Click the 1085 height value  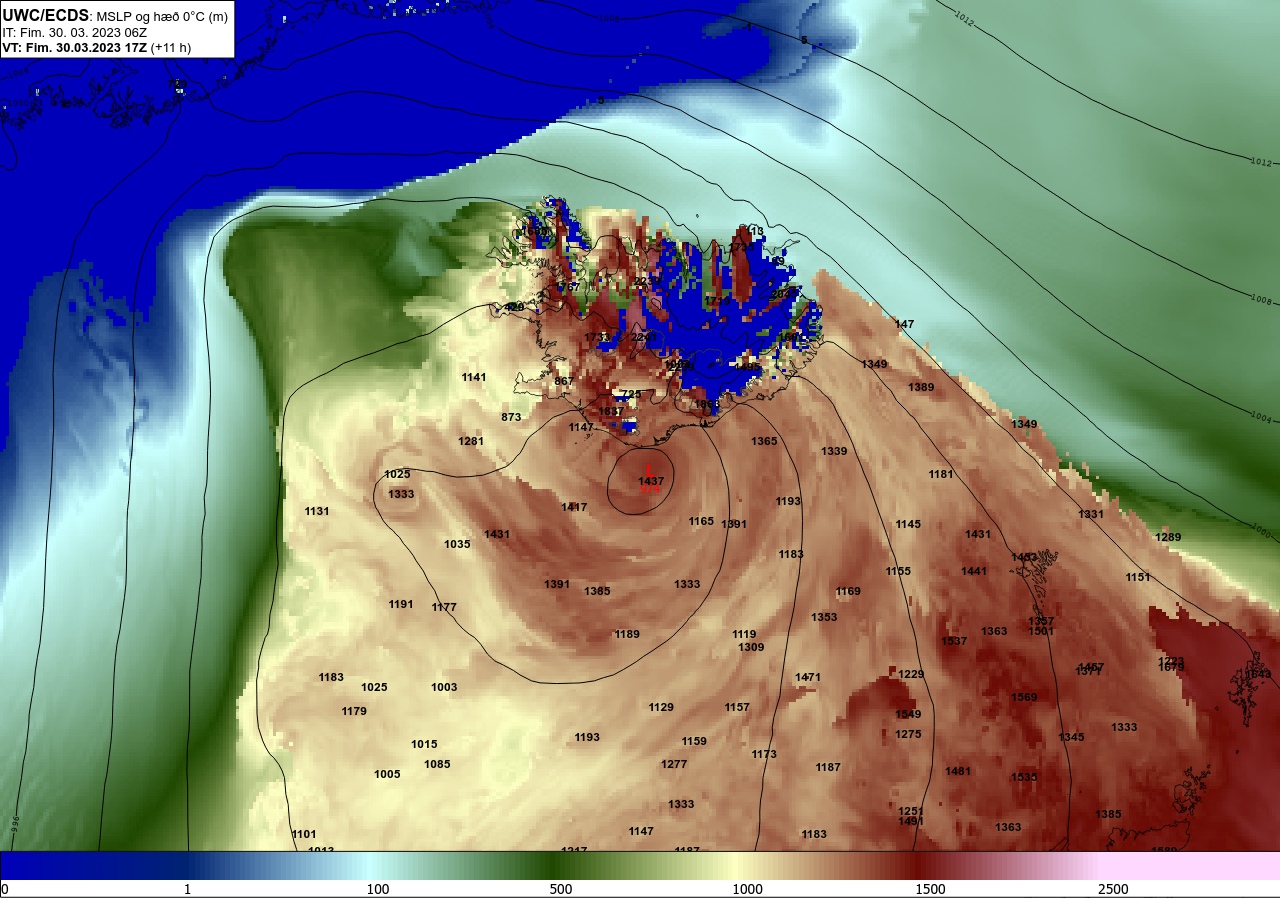click(x=437, y=764)
